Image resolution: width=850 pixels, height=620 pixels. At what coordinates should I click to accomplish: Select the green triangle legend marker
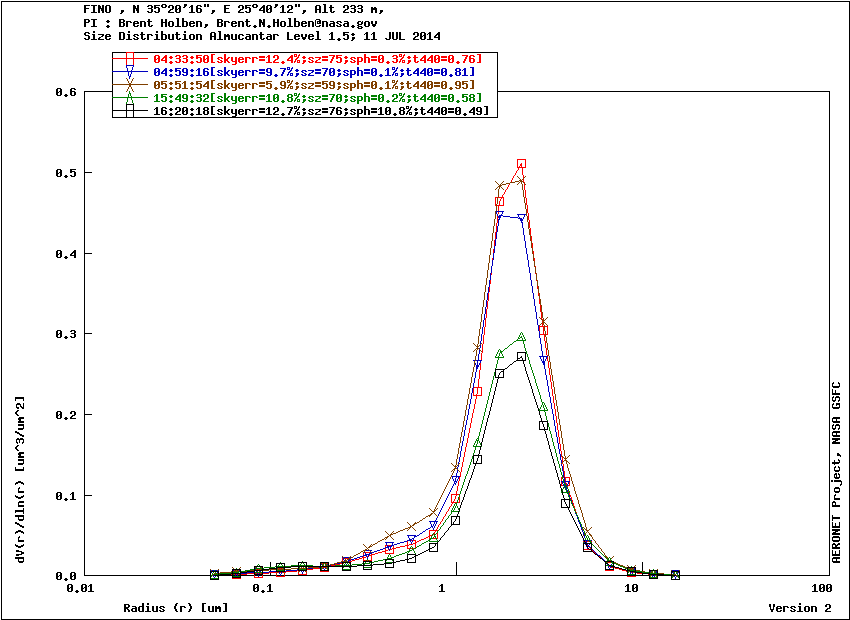click(x=130, y=98)
